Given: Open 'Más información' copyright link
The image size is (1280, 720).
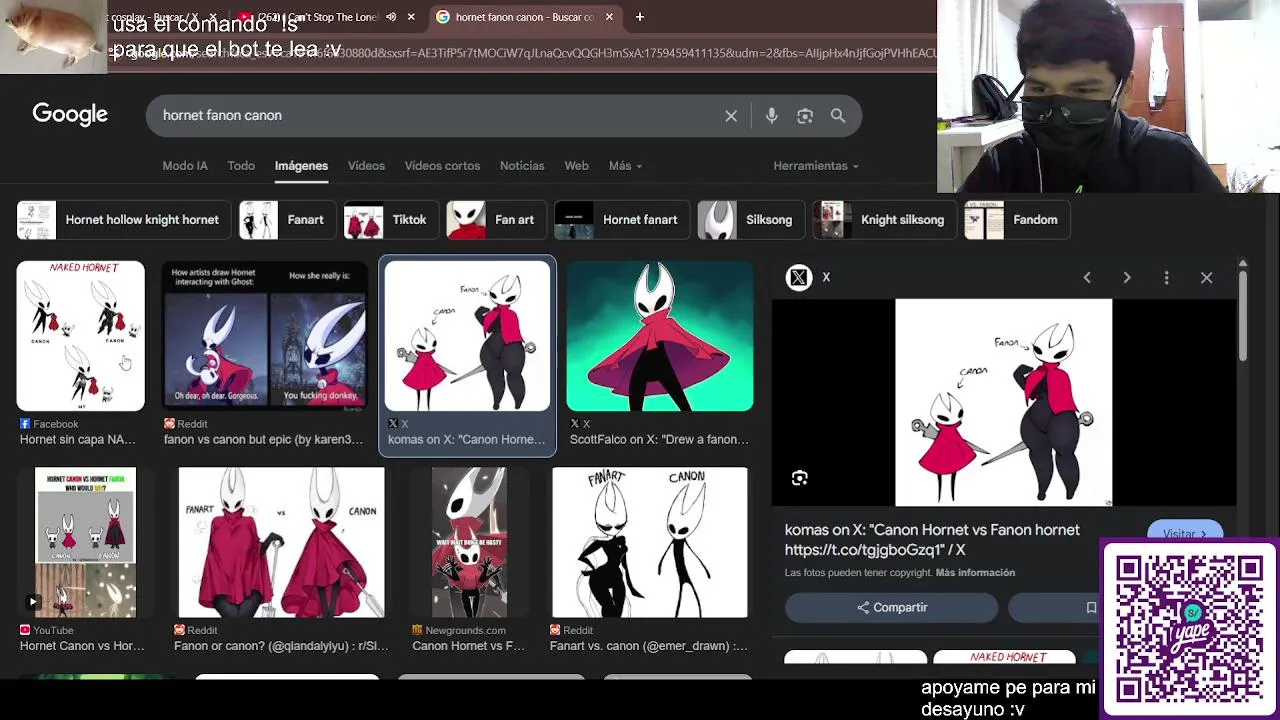Looking at the screenshot, I should coord(975,573).
